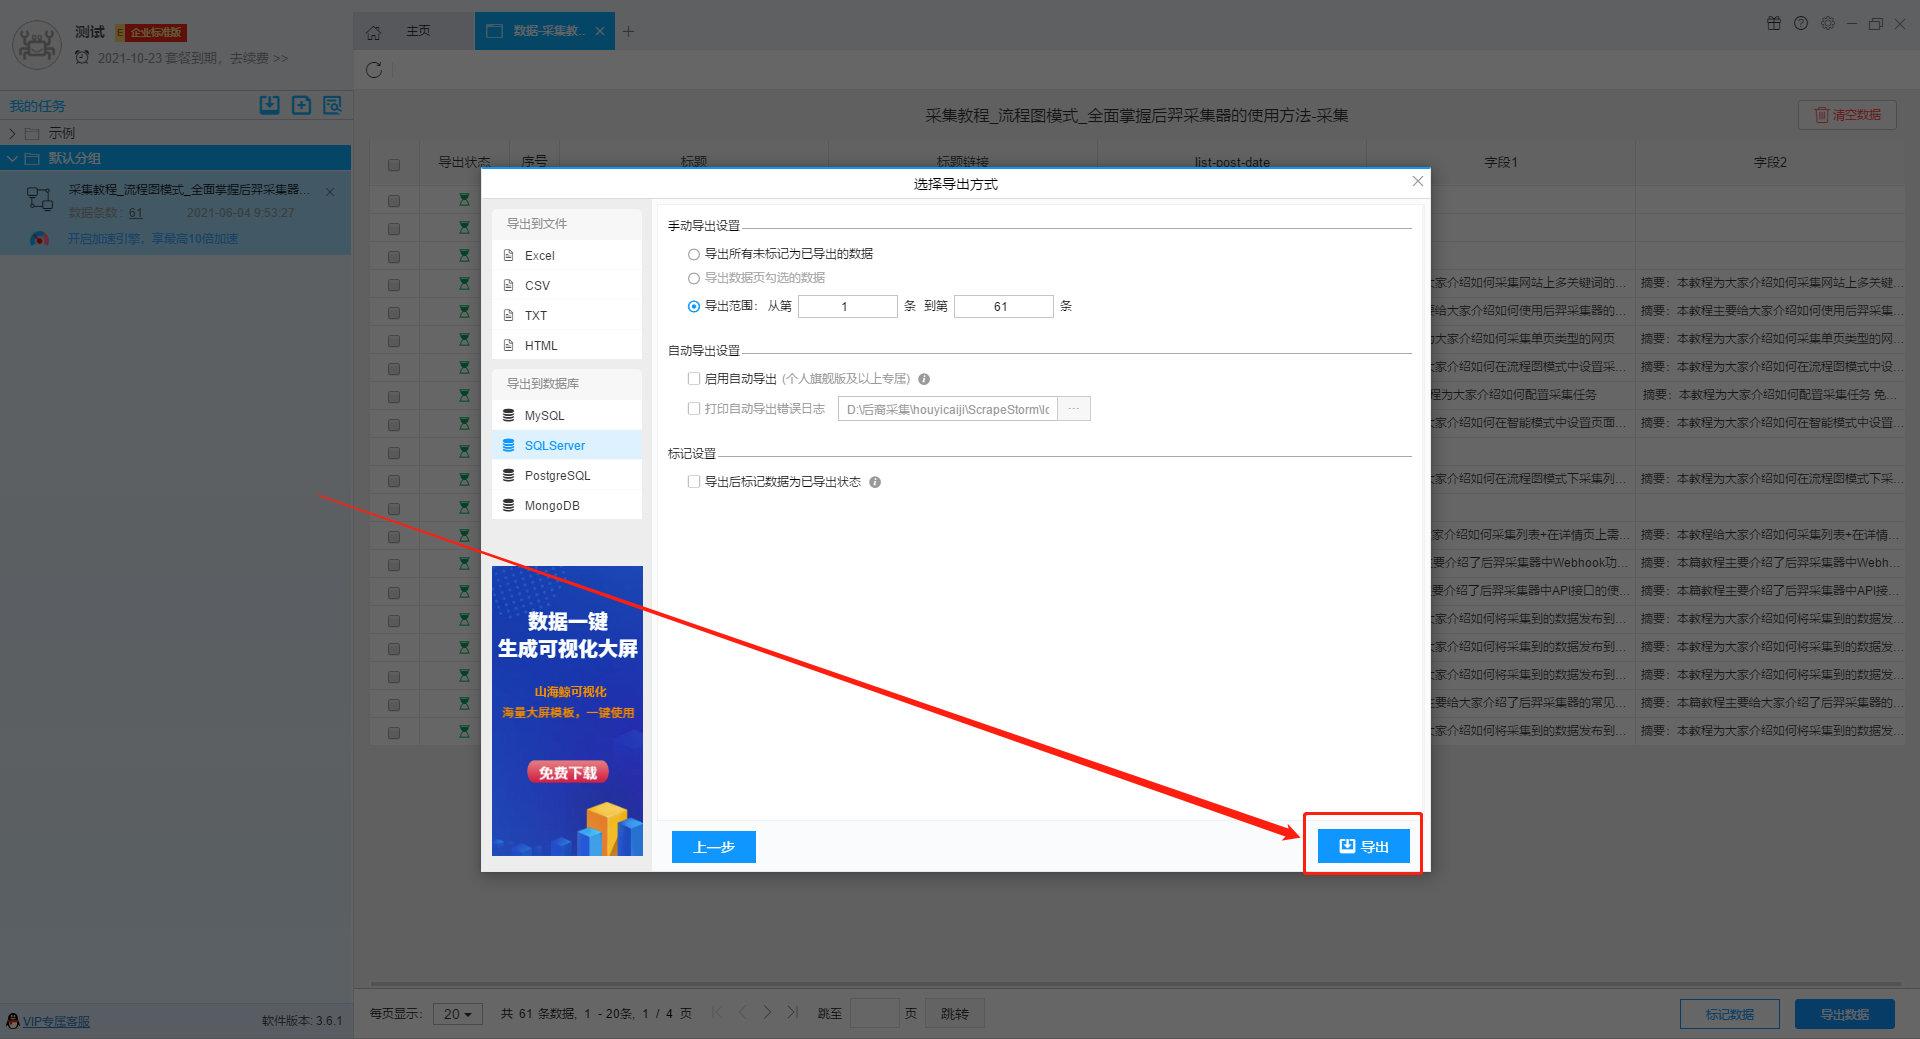Click flowchart task icon in task list
This screenshot has height=1039, width=1920.
(x=40, y=199)
